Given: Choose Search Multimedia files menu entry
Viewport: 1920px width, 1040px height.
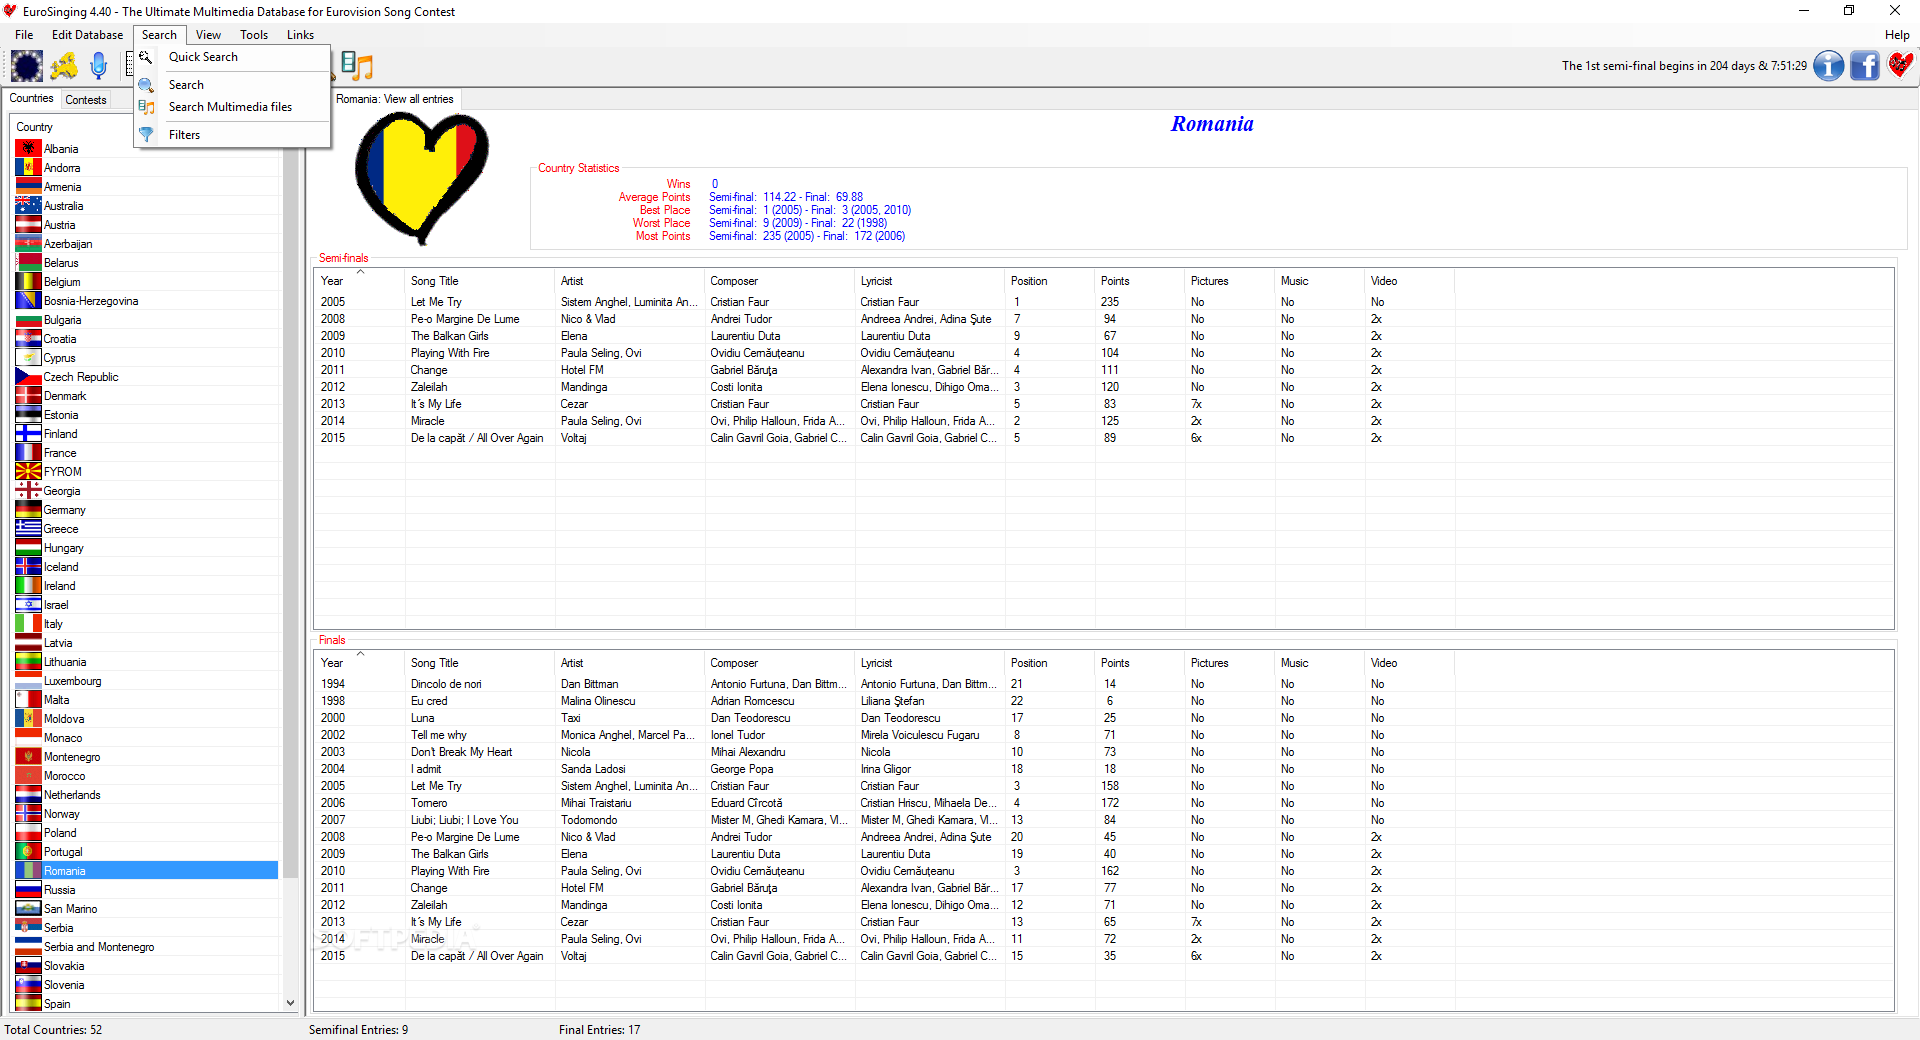Looking at the screenshot, I should click(230, 107).
